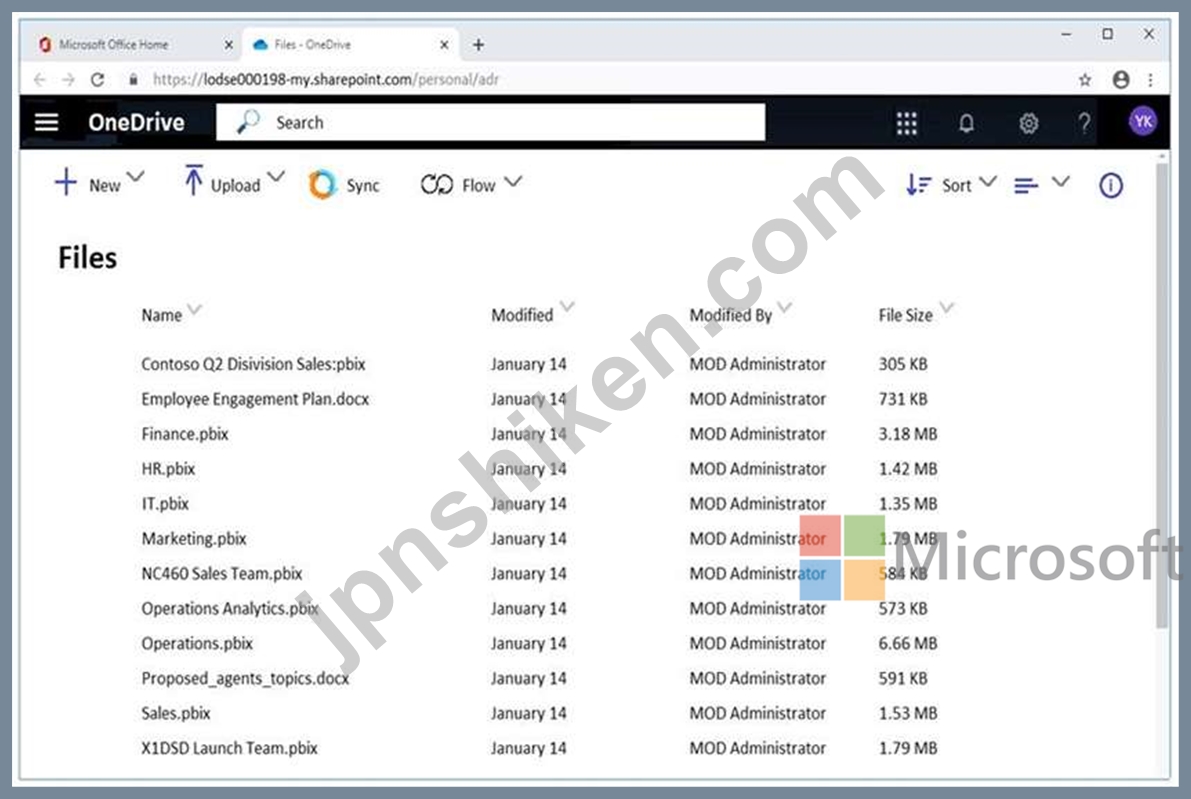The height and width of the screenshot is (799, 1191).
Task: Open the settings gear
Action: pyautogui.click(x=1028, y=123)
